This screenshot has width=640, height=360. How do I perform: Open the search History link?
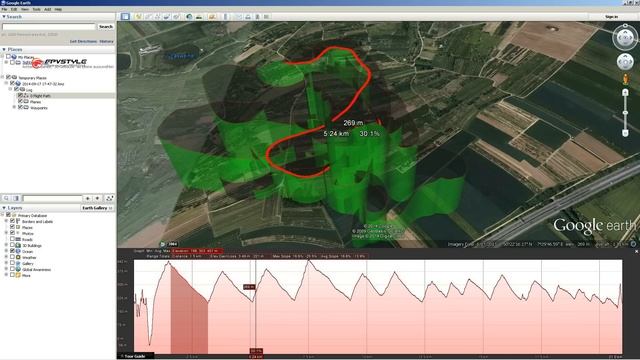107,41
